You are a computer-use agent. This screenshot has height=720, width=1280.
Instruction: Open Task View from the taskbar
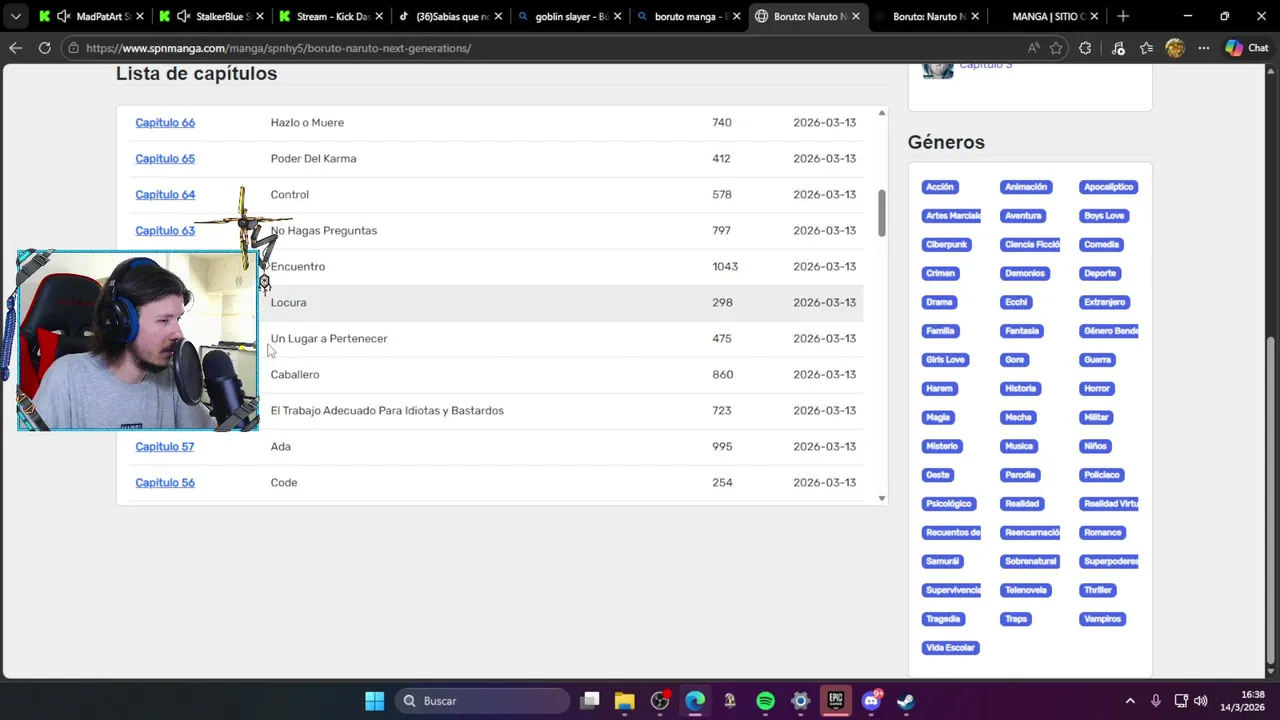(591, 701)
